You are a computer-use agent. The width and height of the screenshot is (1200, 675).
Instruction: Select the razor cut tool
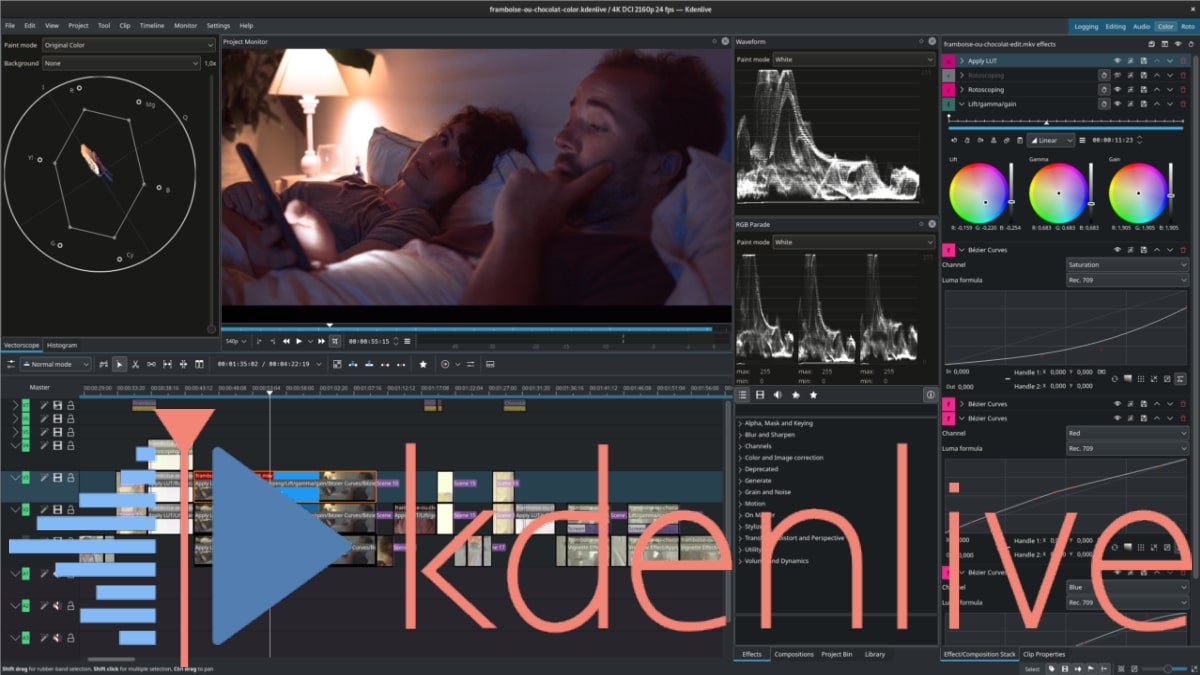pos(135,365)
